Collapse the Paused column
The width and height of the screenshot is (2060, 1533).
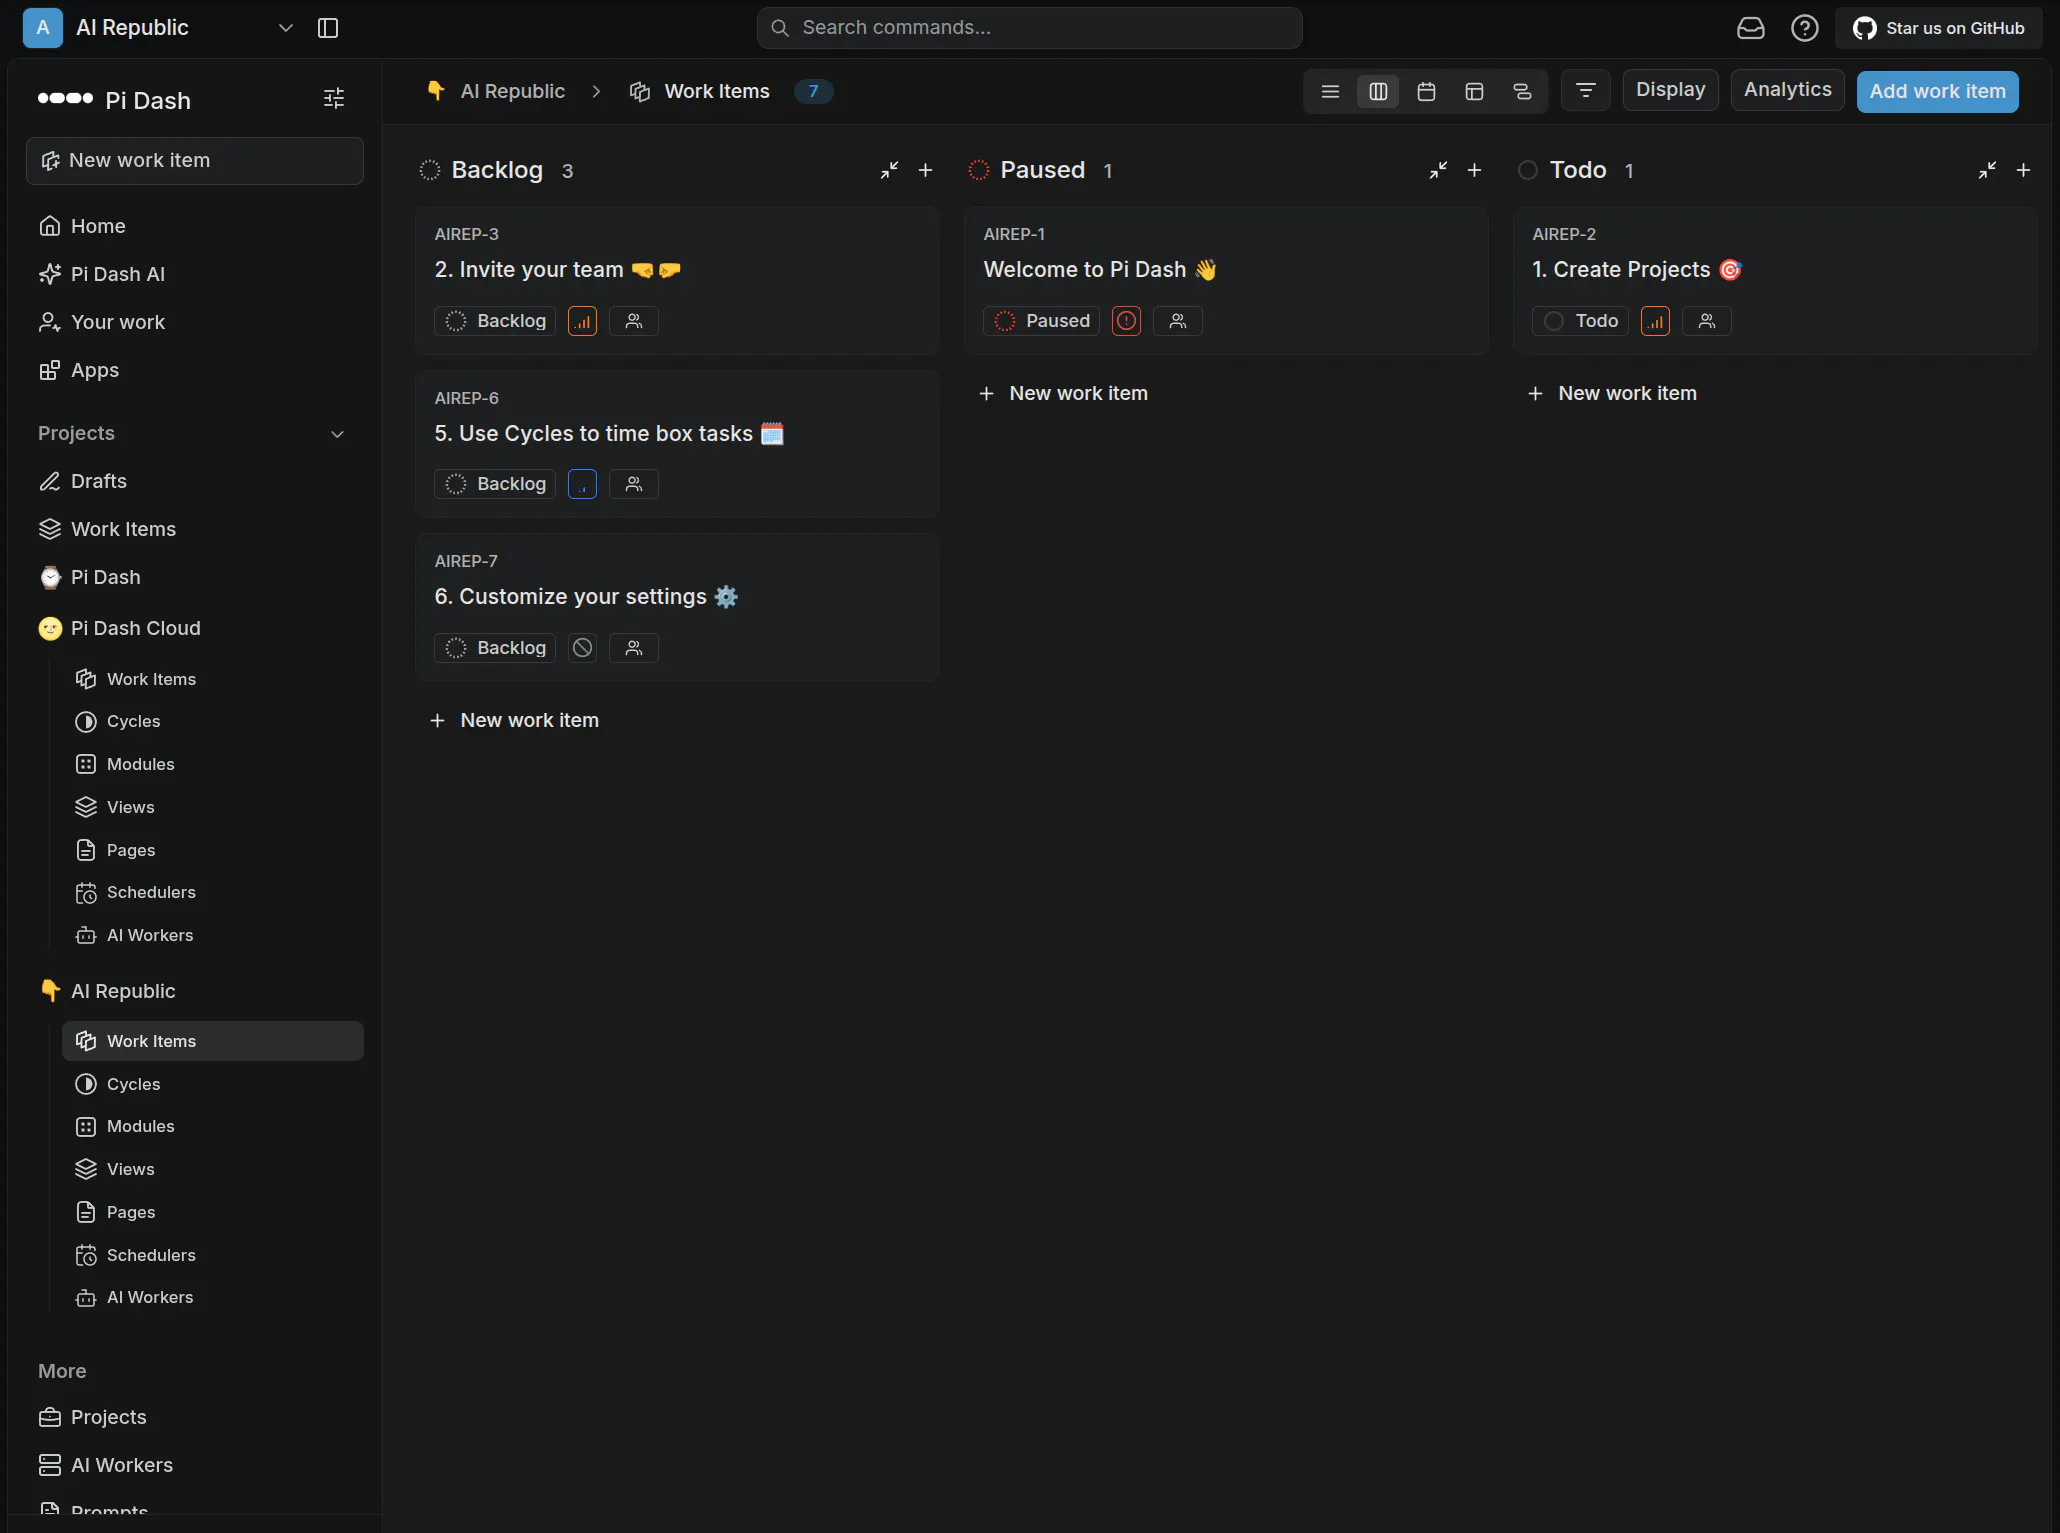pyautogui.click(x=1438, y=170)
